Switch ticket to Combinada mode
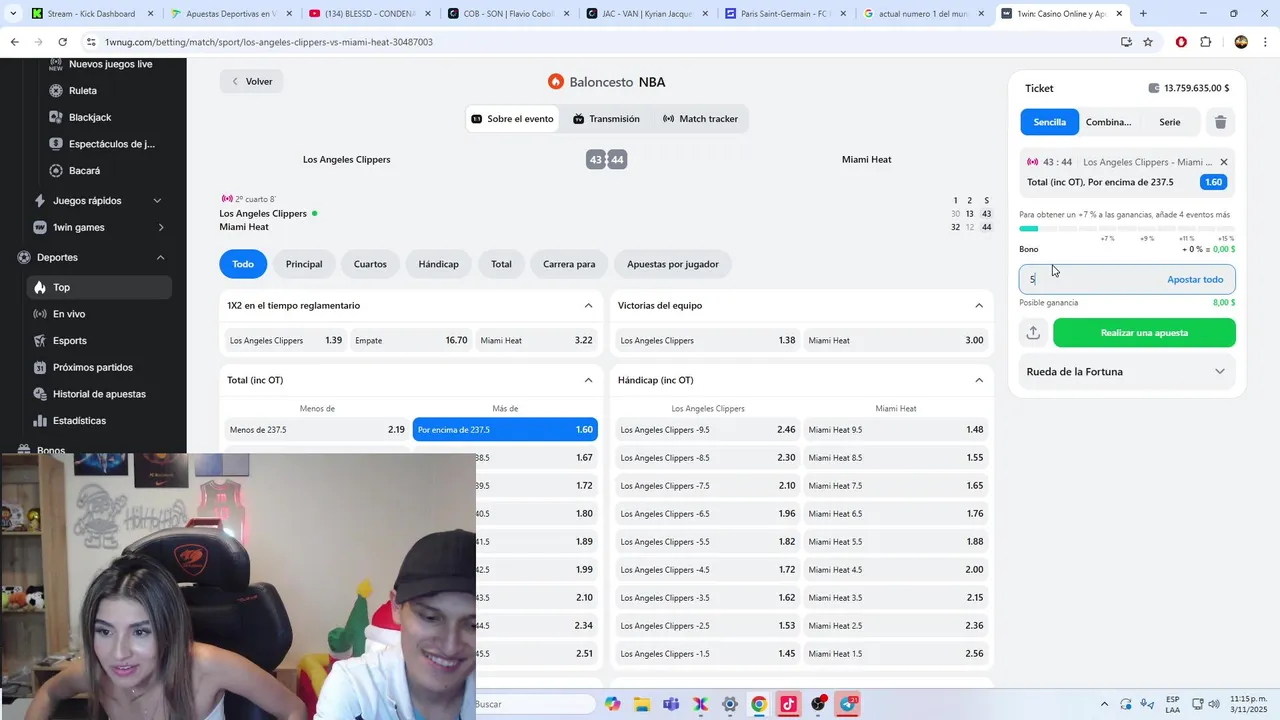1280x720 pixels. 1108,122
